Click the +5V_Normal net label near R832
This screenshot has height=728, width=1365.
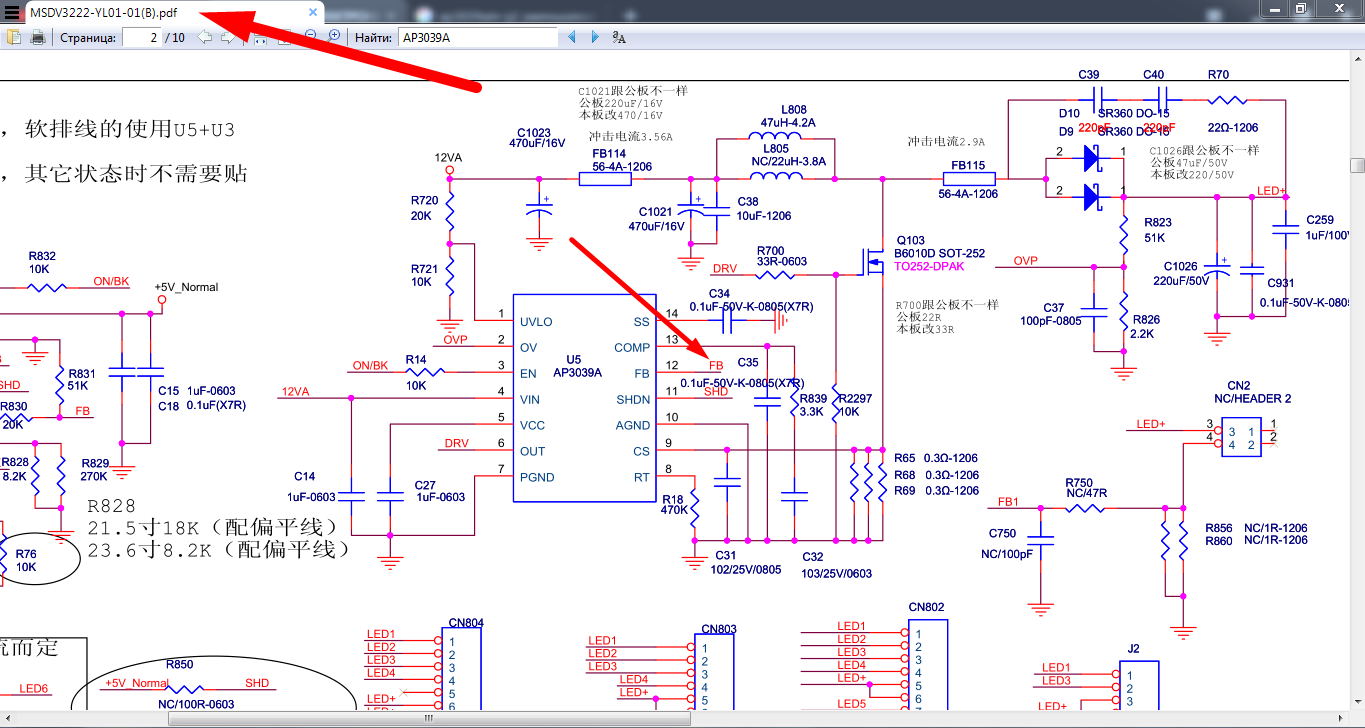pyautogui.click(x=186, y=287)
